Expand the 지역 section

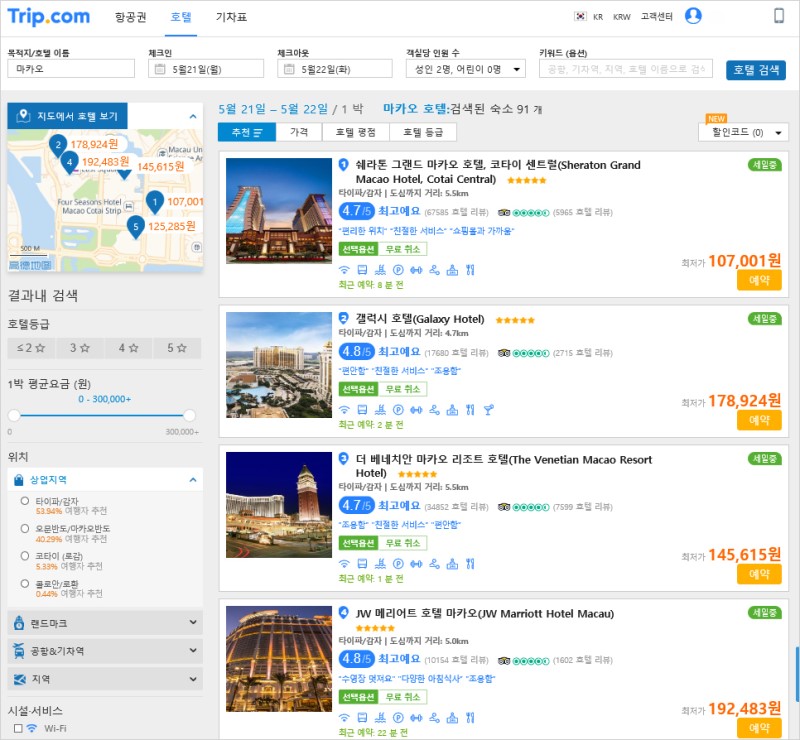105,679
